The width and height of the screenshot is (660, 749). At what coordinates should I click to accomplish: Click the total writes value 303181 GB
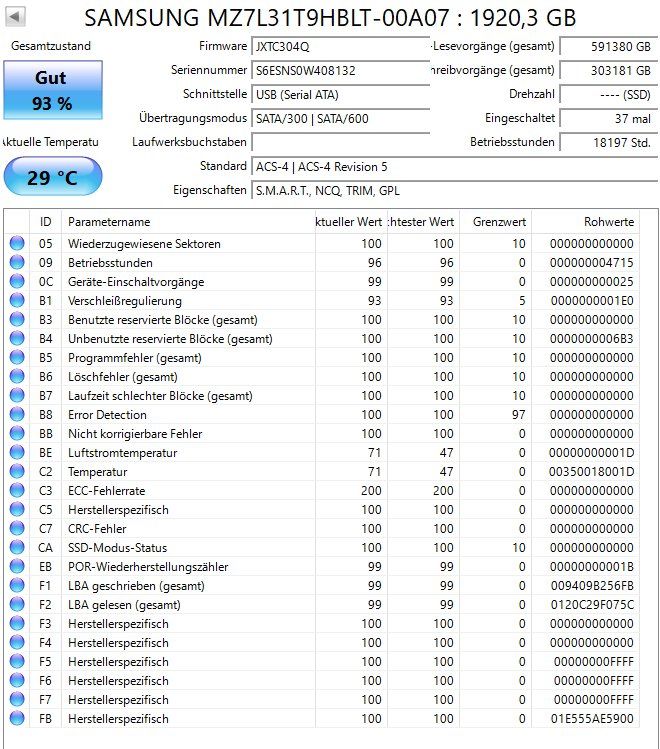coord(609,71)
